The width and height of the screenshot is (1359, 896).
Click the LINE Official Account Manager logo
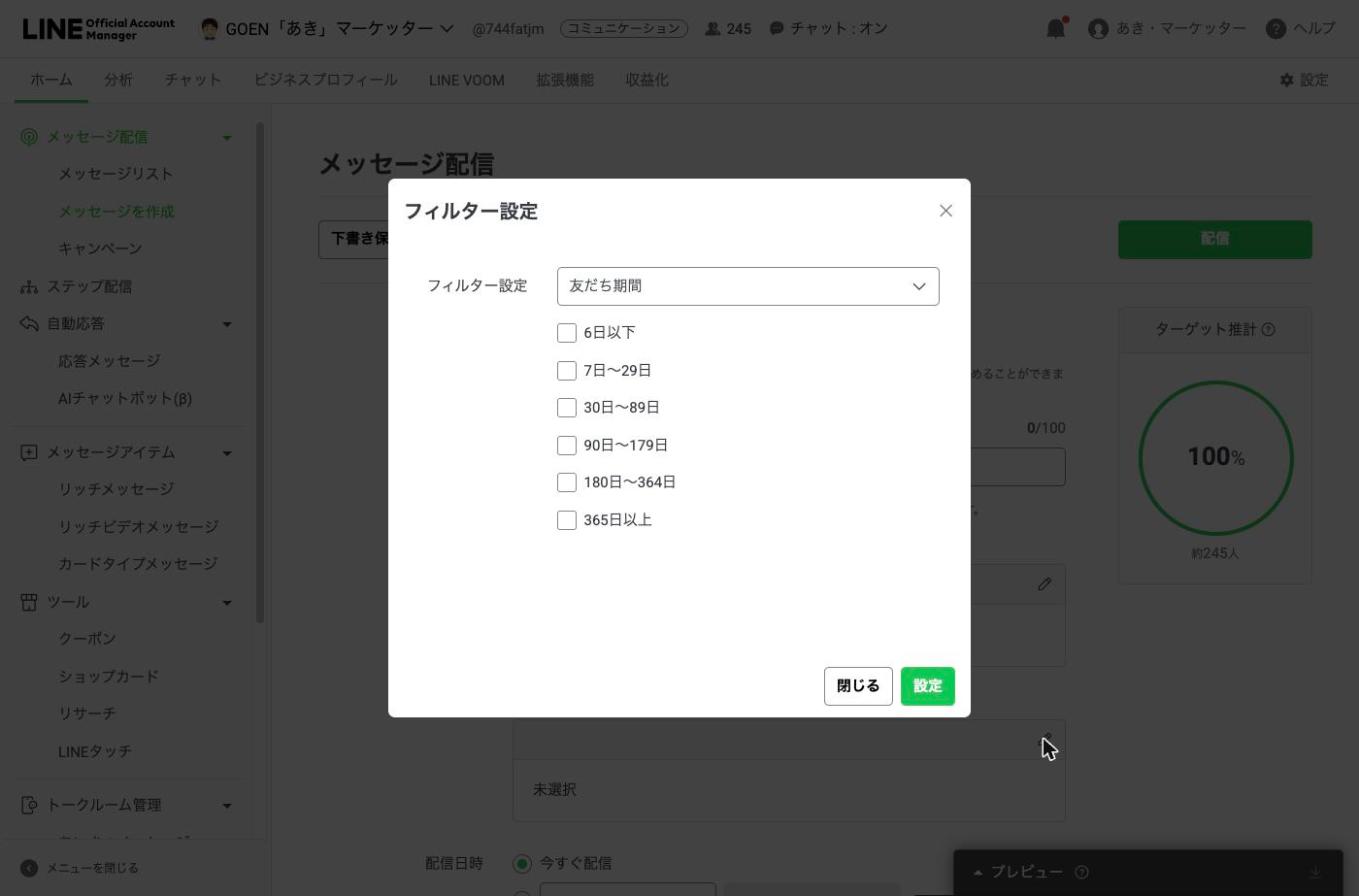pos(98,28)
